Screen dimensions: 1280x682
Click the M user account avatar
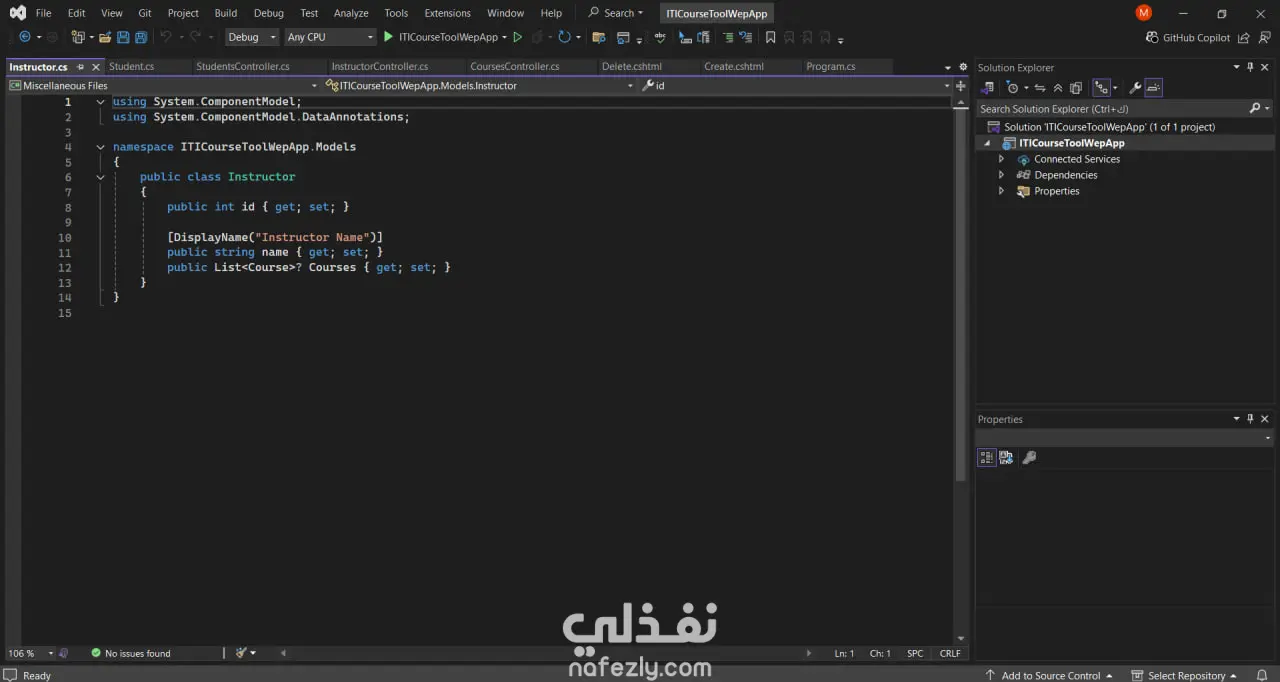click(x=1144, y=13)
